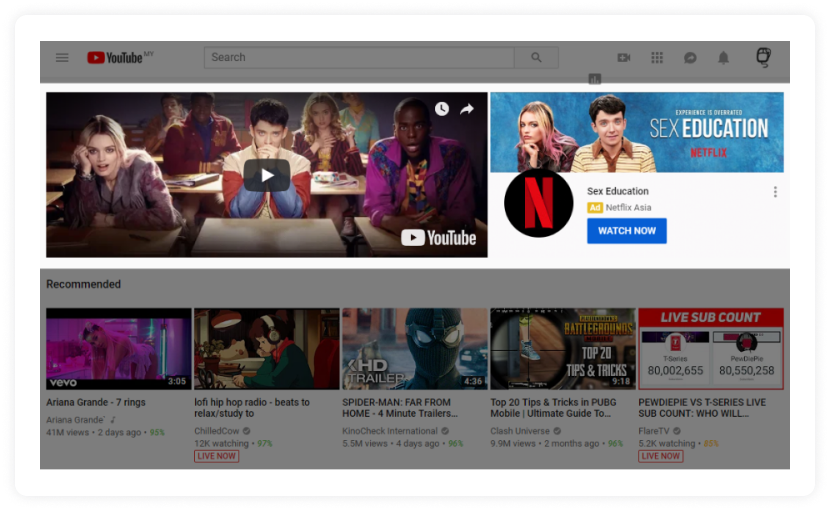The height and width of the screenshot is (511, 830).
Task: Share the masthead video arrow icon
Action: click(466, 109)
